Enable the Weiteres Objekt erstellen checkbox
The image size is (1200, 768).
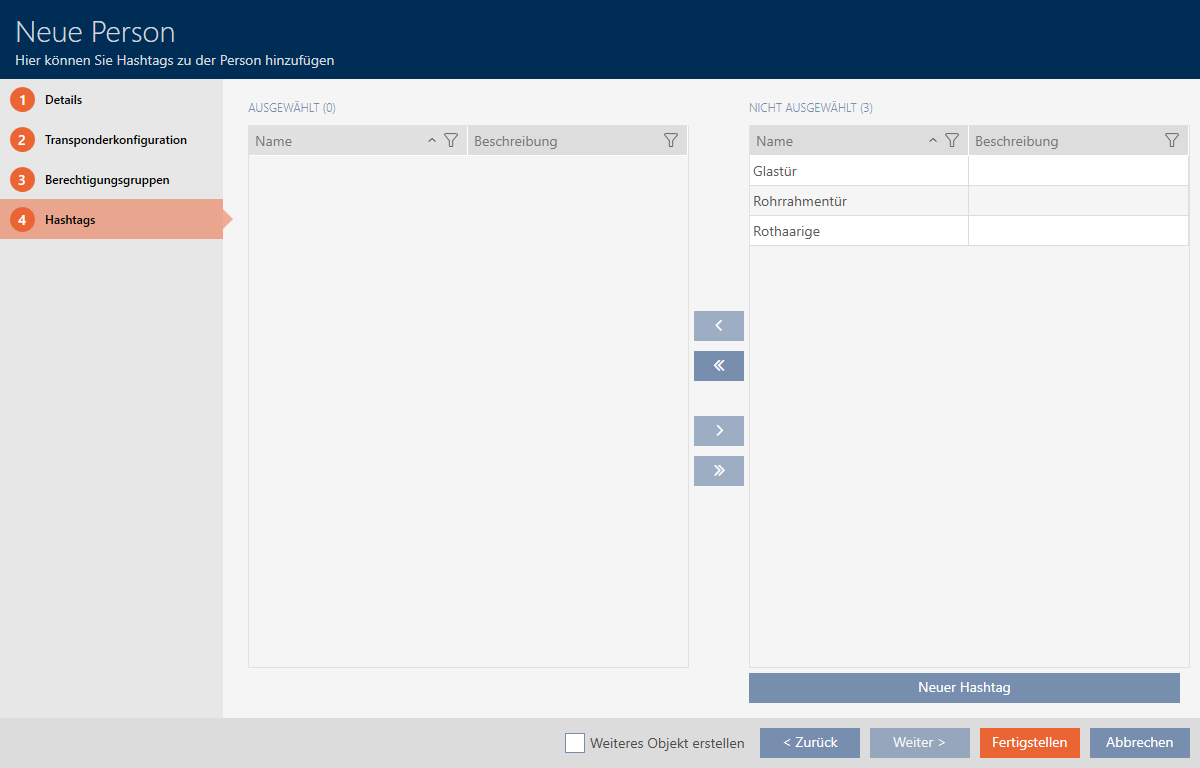click(x=575, y=743)
